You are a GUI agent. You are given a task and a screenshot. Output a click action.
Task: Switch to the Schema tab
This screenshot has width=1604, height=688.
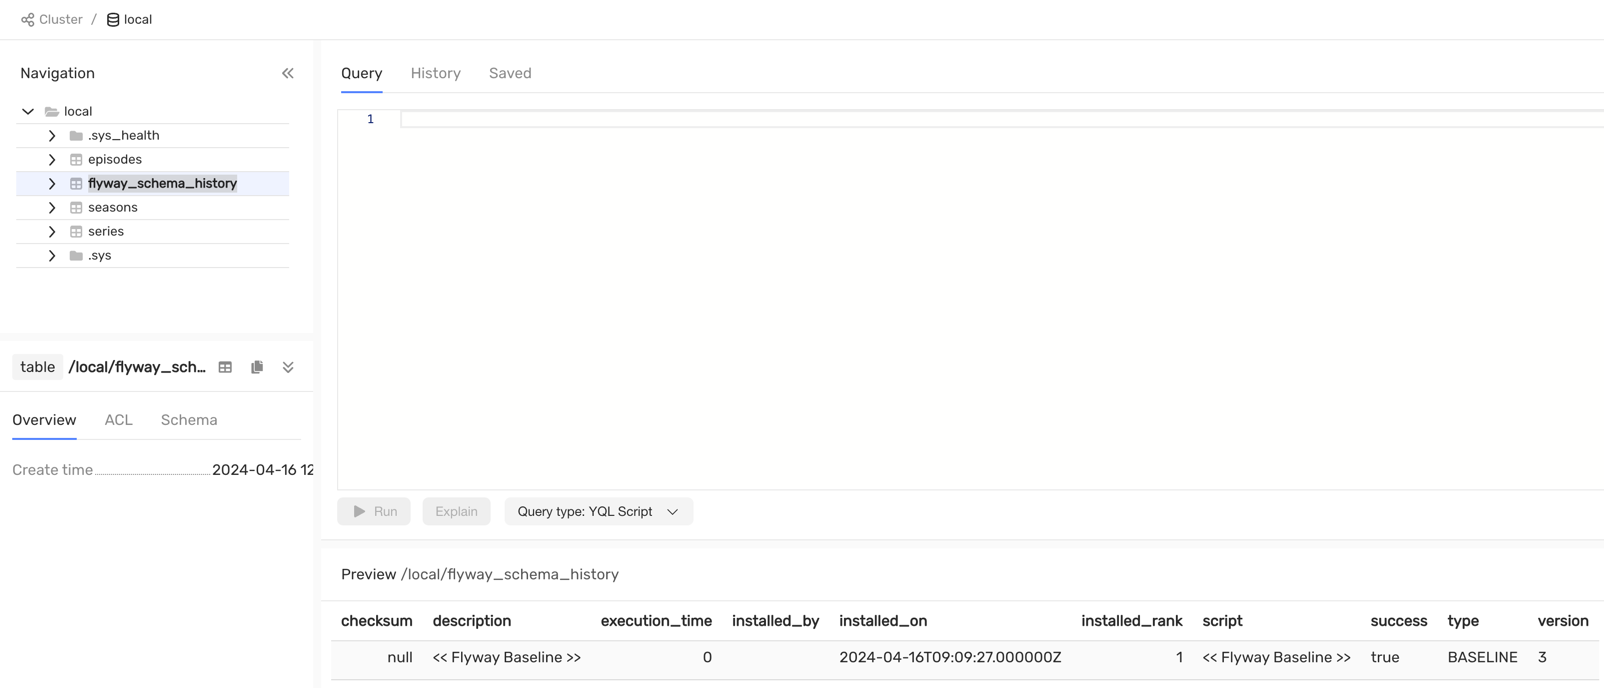(x=189, y=420)
